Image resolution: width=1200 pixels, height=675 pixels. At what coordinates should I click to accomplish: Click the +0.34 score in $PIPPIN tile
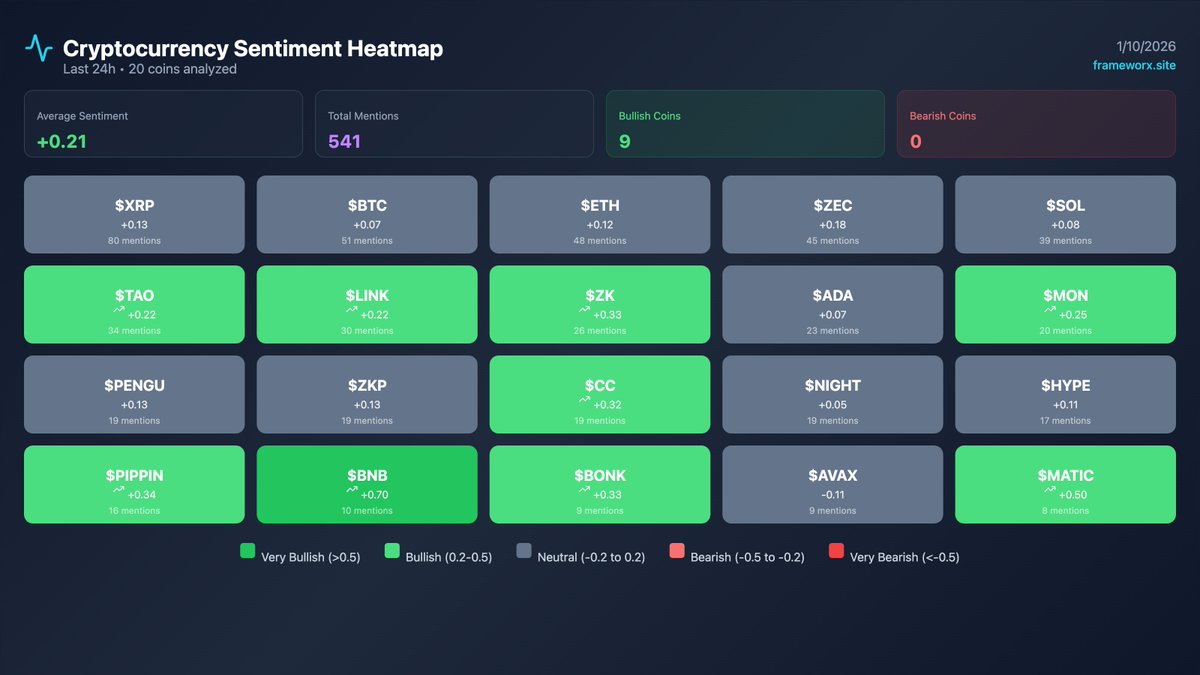[141, 495]
